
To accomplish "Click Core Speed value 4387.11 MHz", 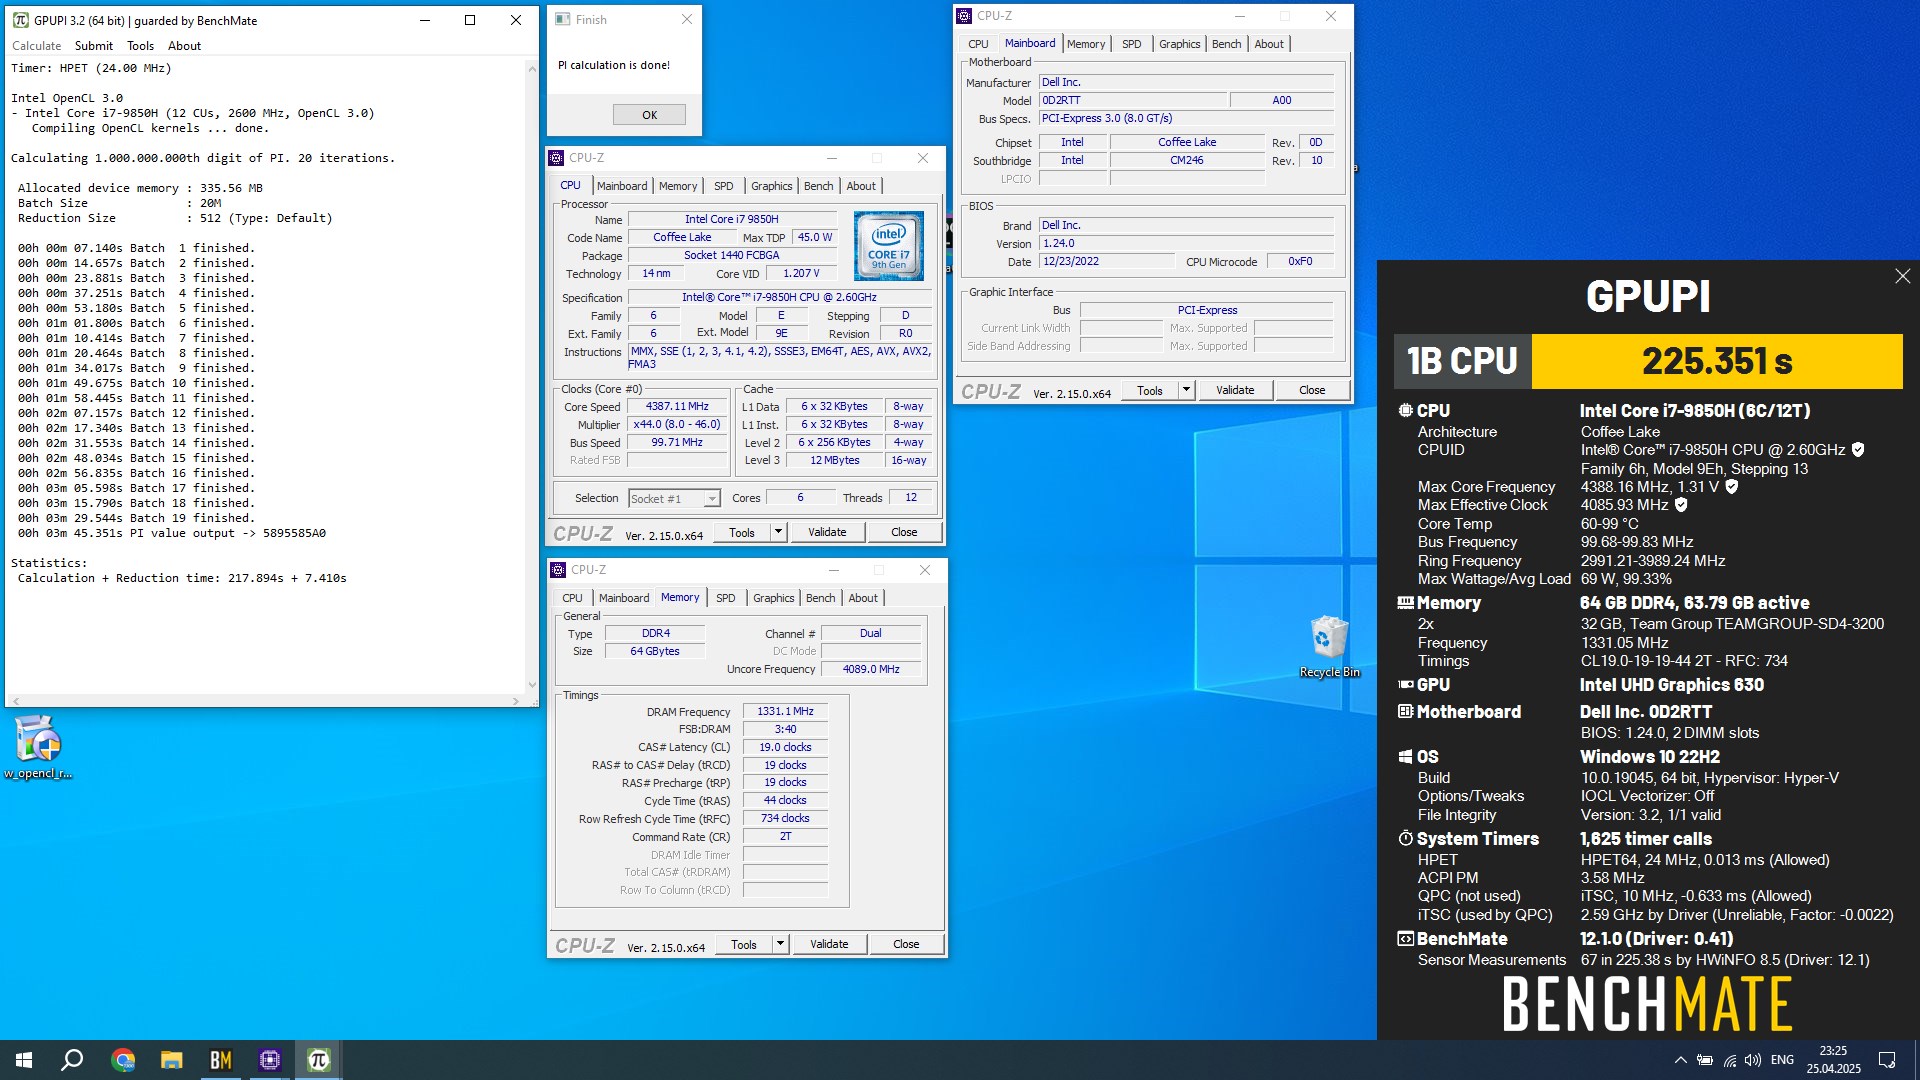I will click(677, 407).
